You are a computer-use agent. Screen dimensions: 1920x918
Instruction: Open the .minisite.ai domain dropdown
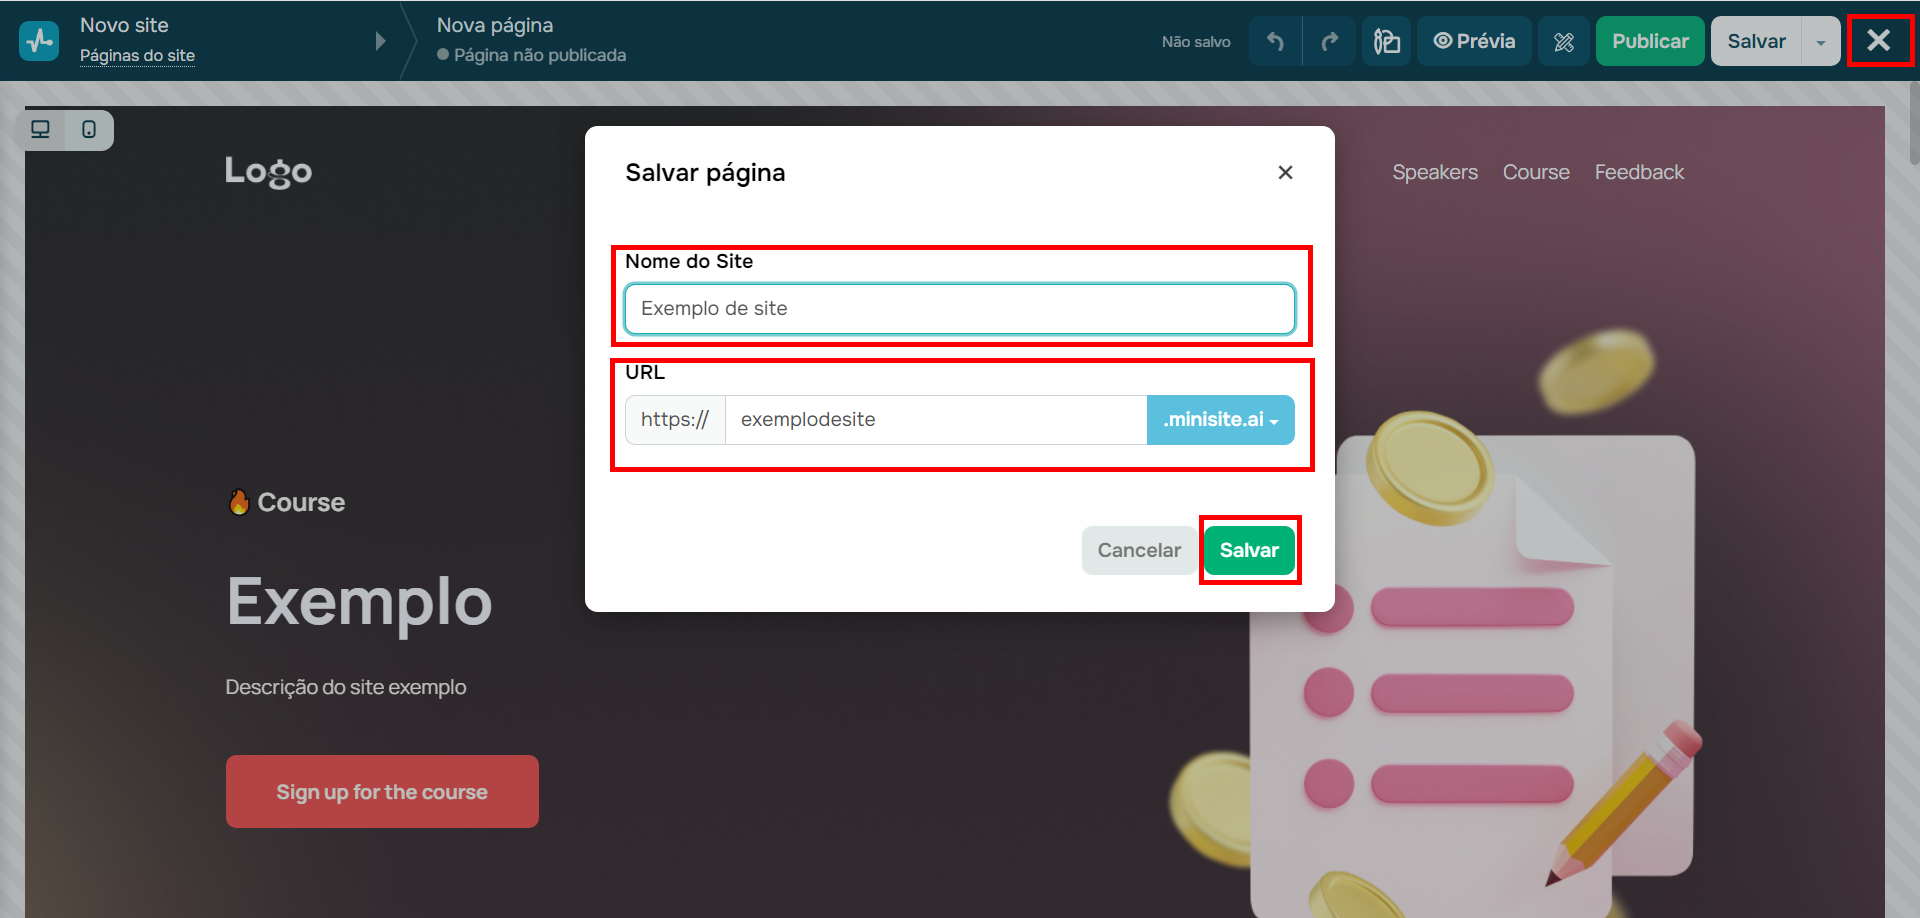[1221, 420]
